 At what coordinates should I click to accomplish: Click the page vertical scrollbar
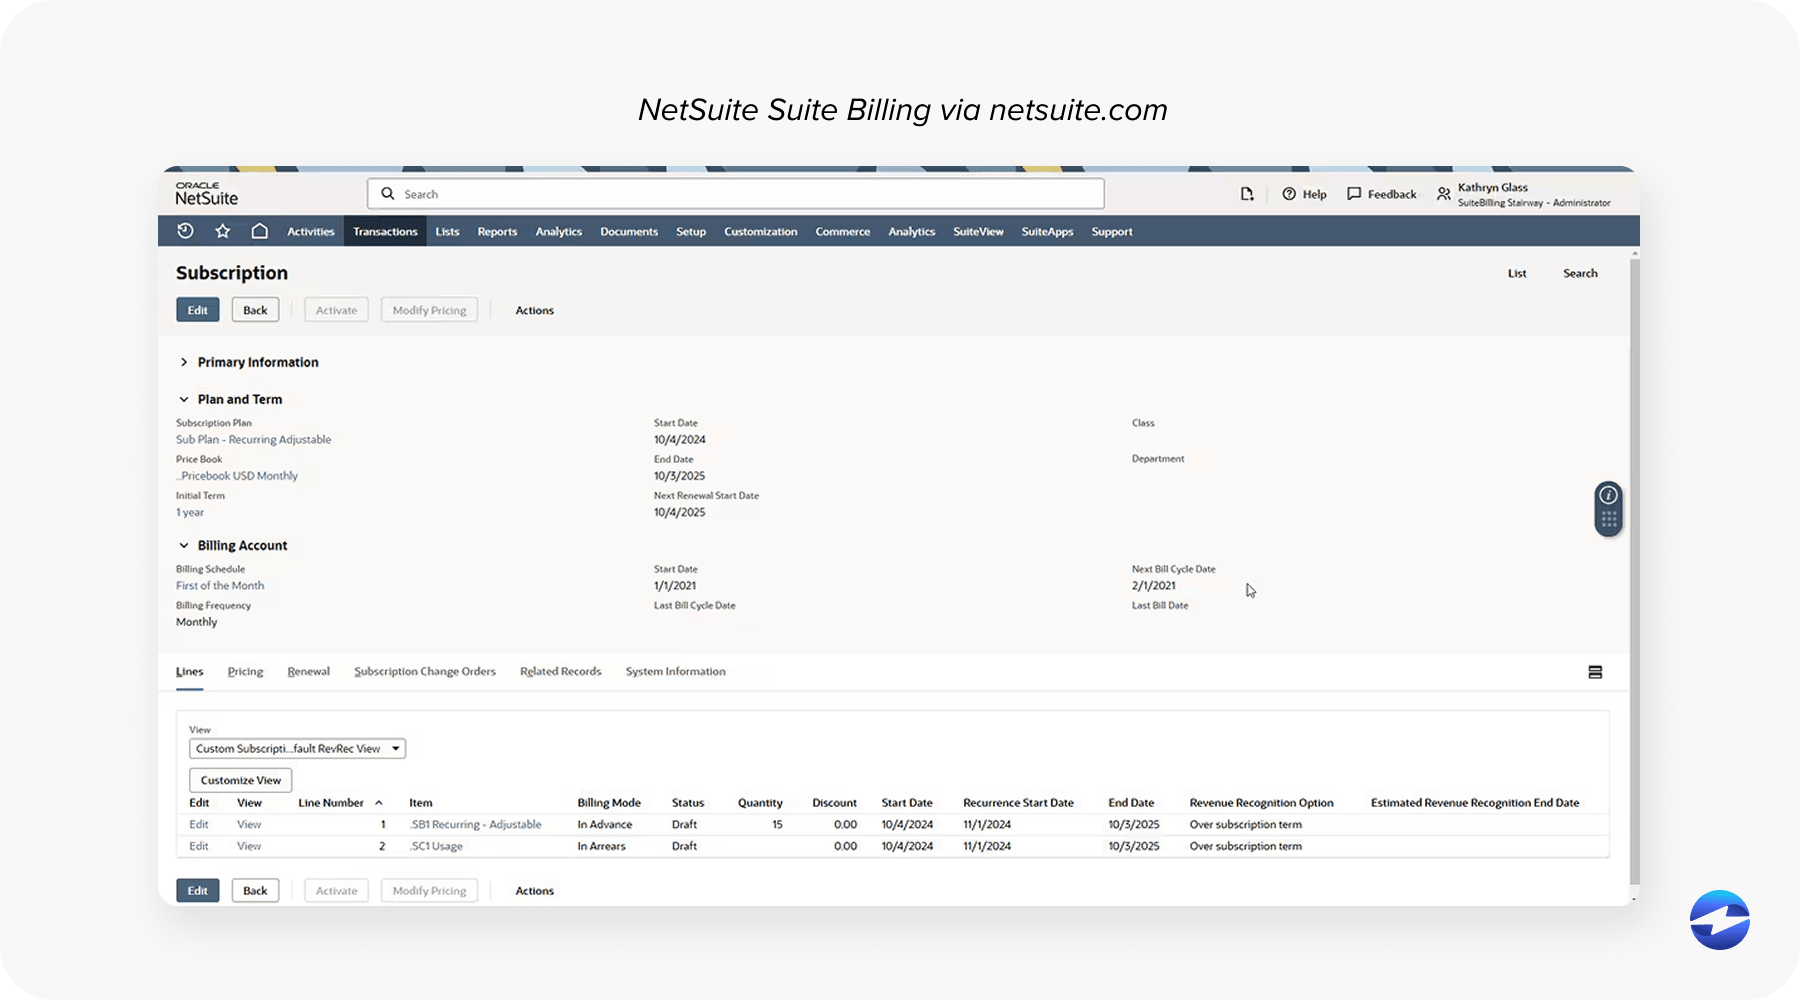click(1635, 570)
